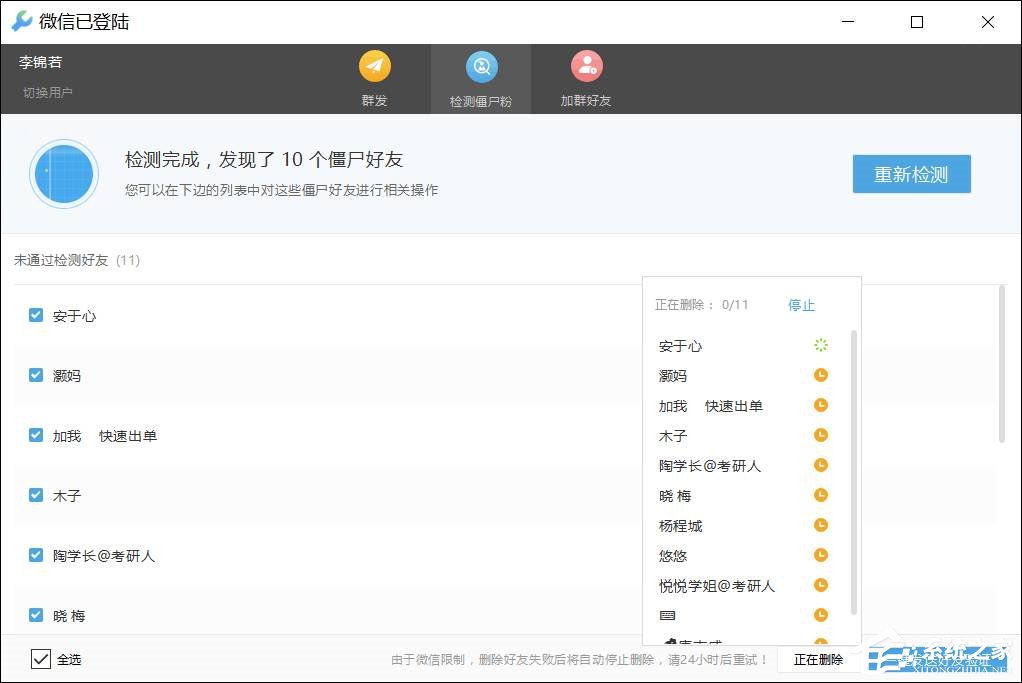Click the clock icon next to 木子
The image size is (1022, 683).
coord(820,435)
